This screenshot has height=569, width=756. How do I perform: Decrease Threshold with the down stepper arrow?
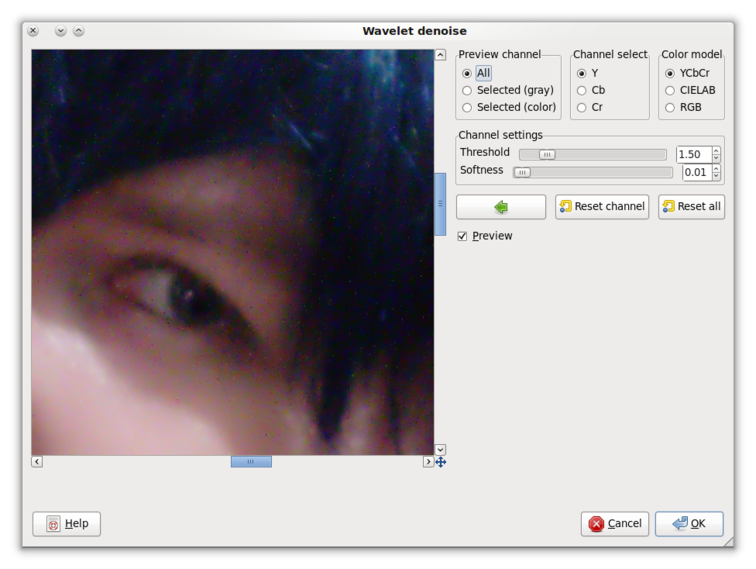[x=716, y=158]
